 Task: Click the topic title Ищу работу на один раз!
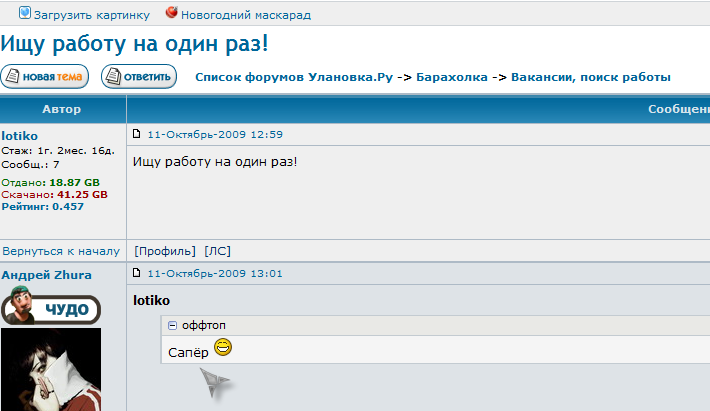click(134, 44)
